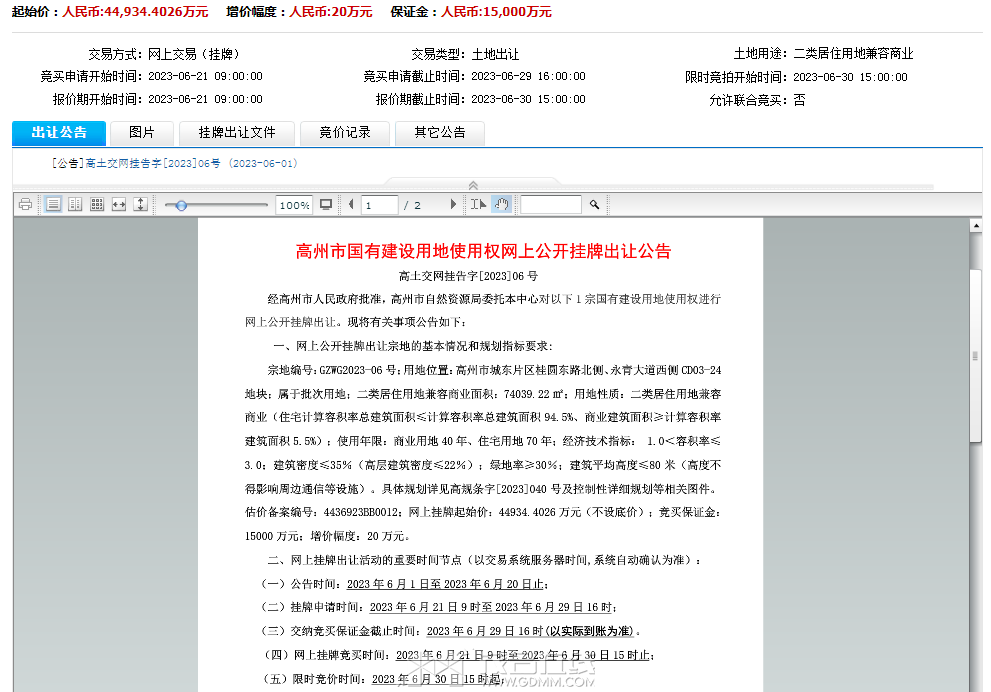
Task: Go to previous page arrow
Action: (351, 204)
